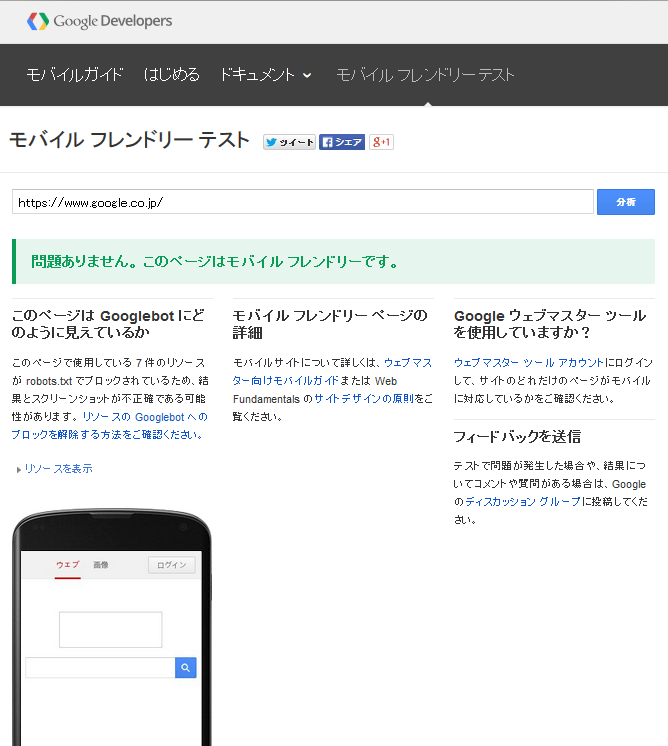The width and height of the screenshot is (668, 746).
Task: Open the ウェブマスター向けモバイルガイド link
Action: point(332,372)
